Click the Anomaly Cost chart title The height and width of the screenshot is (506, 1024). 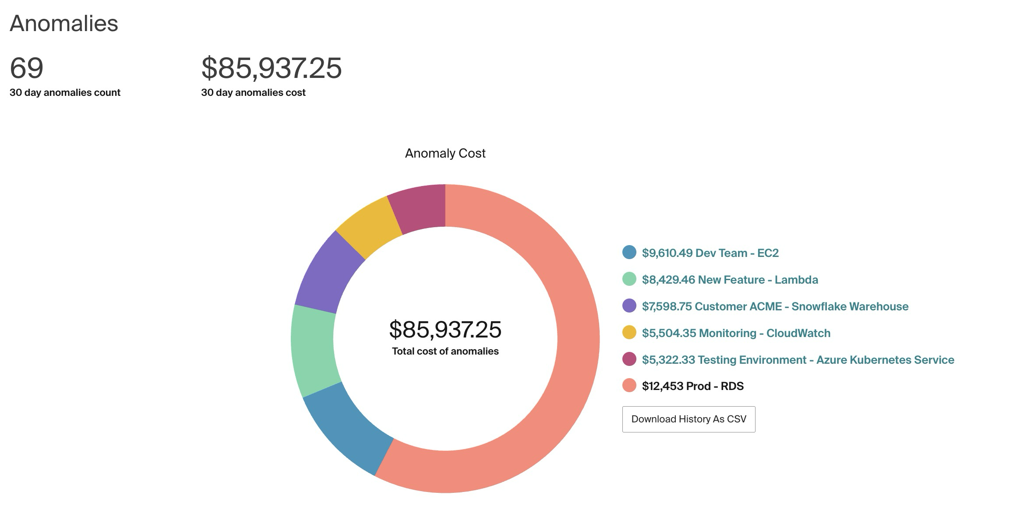[x=445, y=153]
